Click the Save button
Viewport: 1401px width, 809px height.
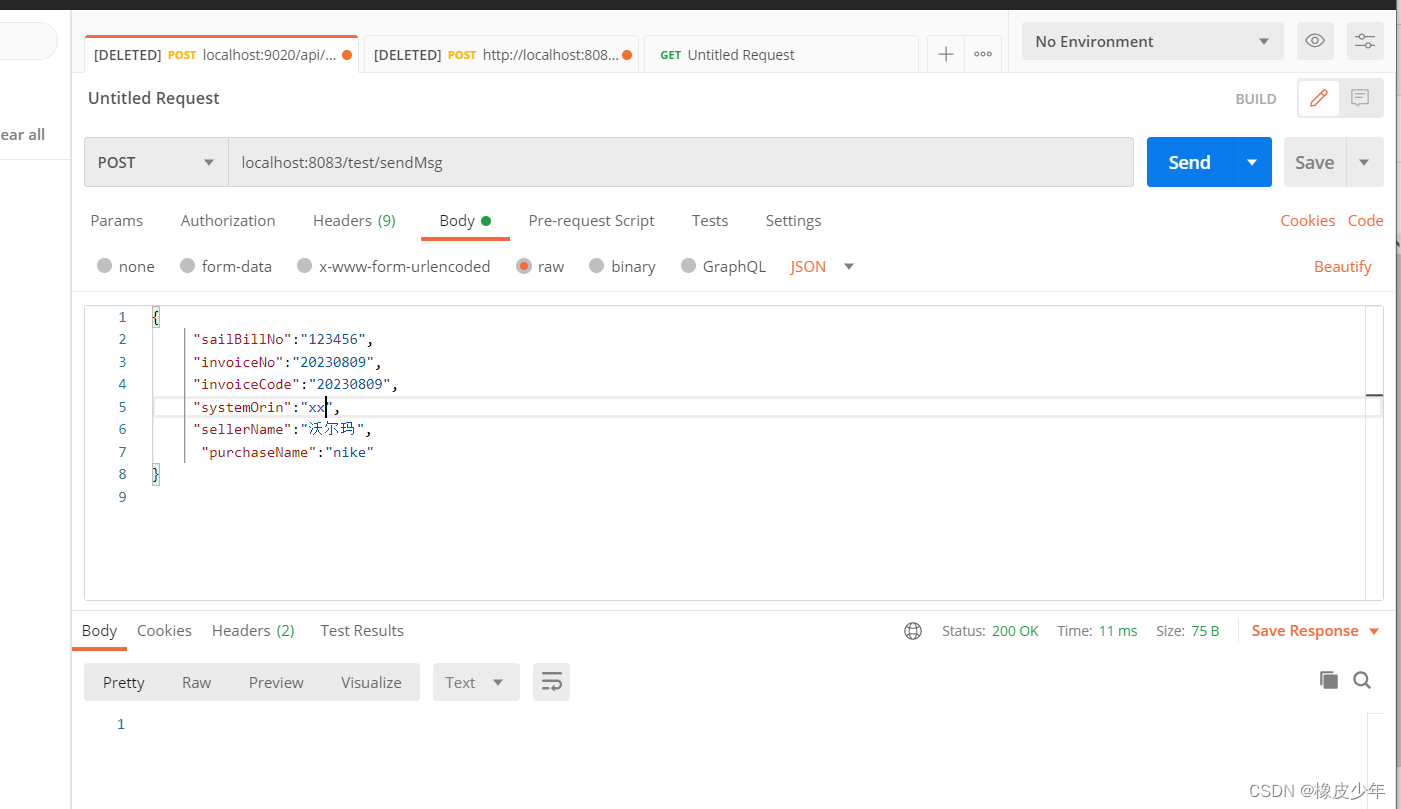tap(1315, 162)
